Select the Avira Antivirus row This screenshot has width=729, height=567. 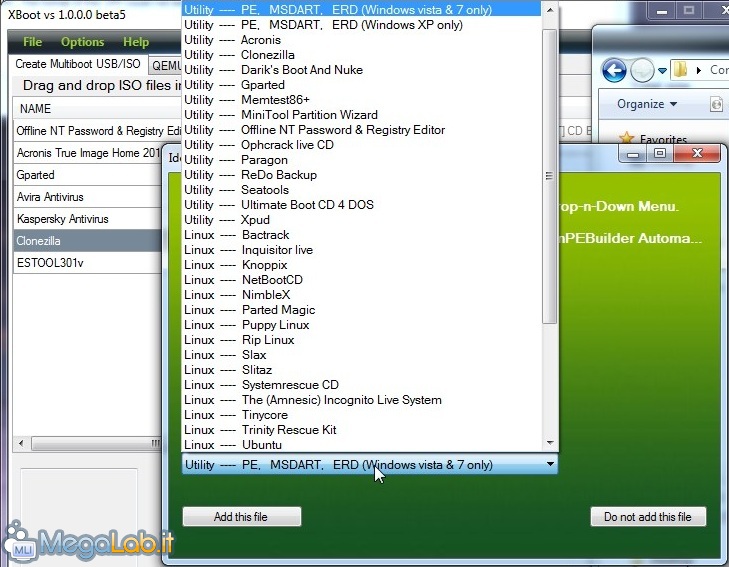(x=88, y=197)
